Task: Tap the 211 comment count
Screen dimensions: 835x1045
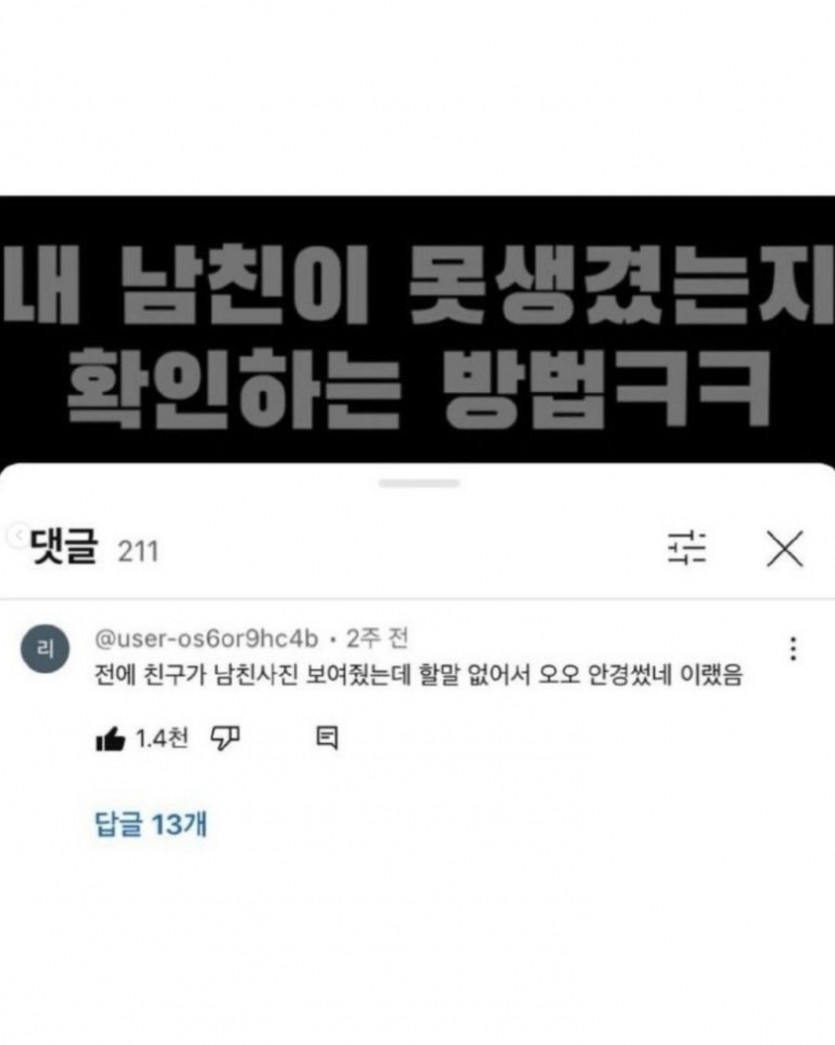Action: click(x=139, y=552)
